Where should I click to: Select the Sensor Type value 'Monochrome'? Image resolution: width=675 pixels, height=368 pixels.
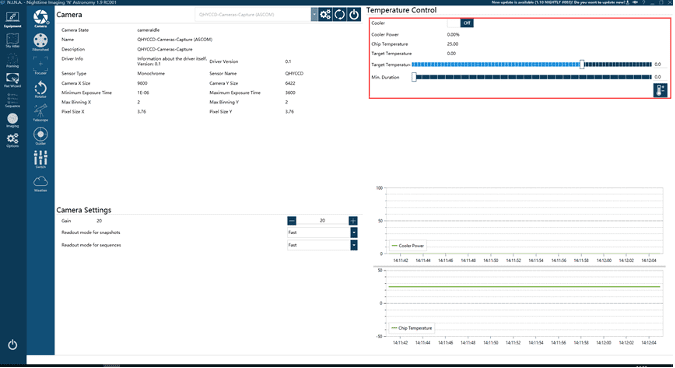(x=151, y=74)
